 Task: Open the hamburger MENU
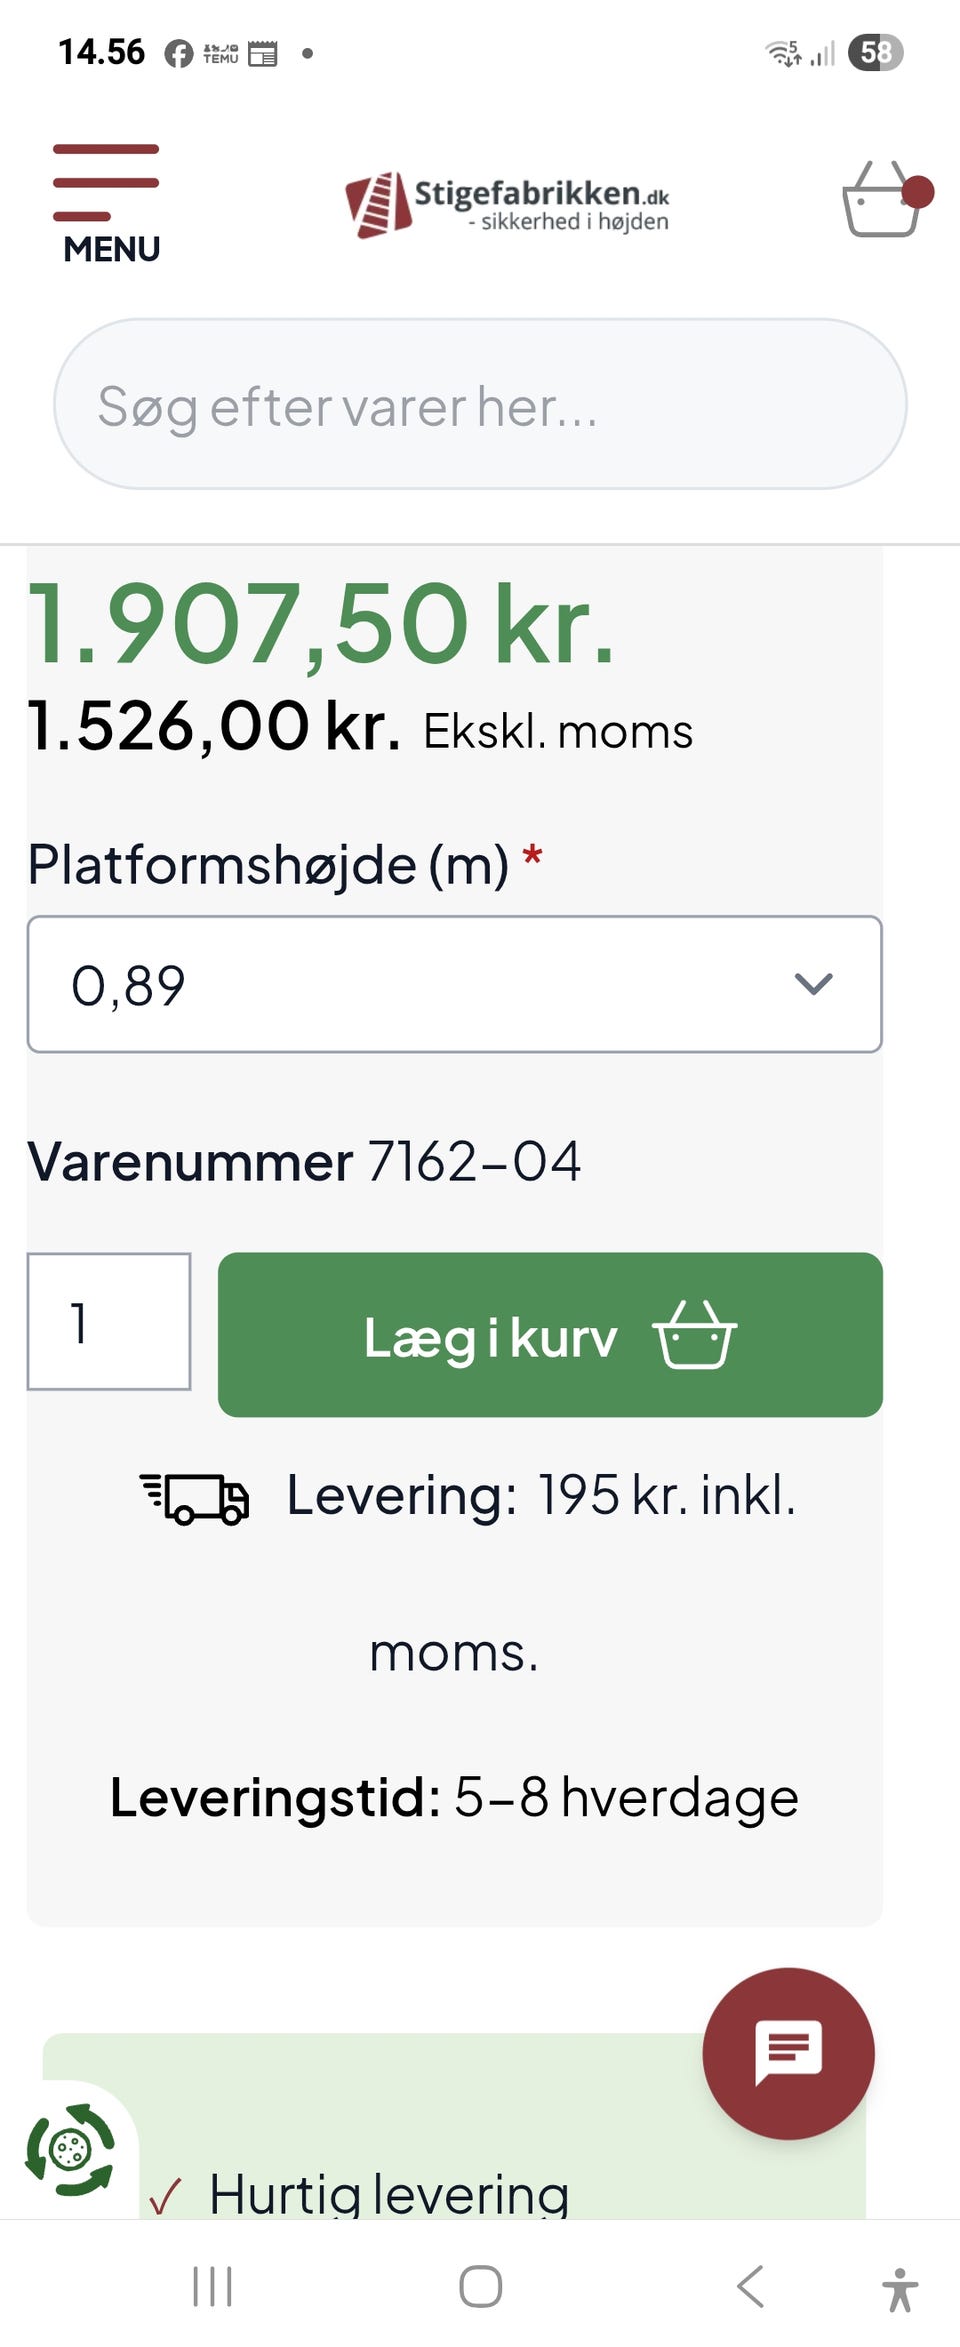(108, 203)
